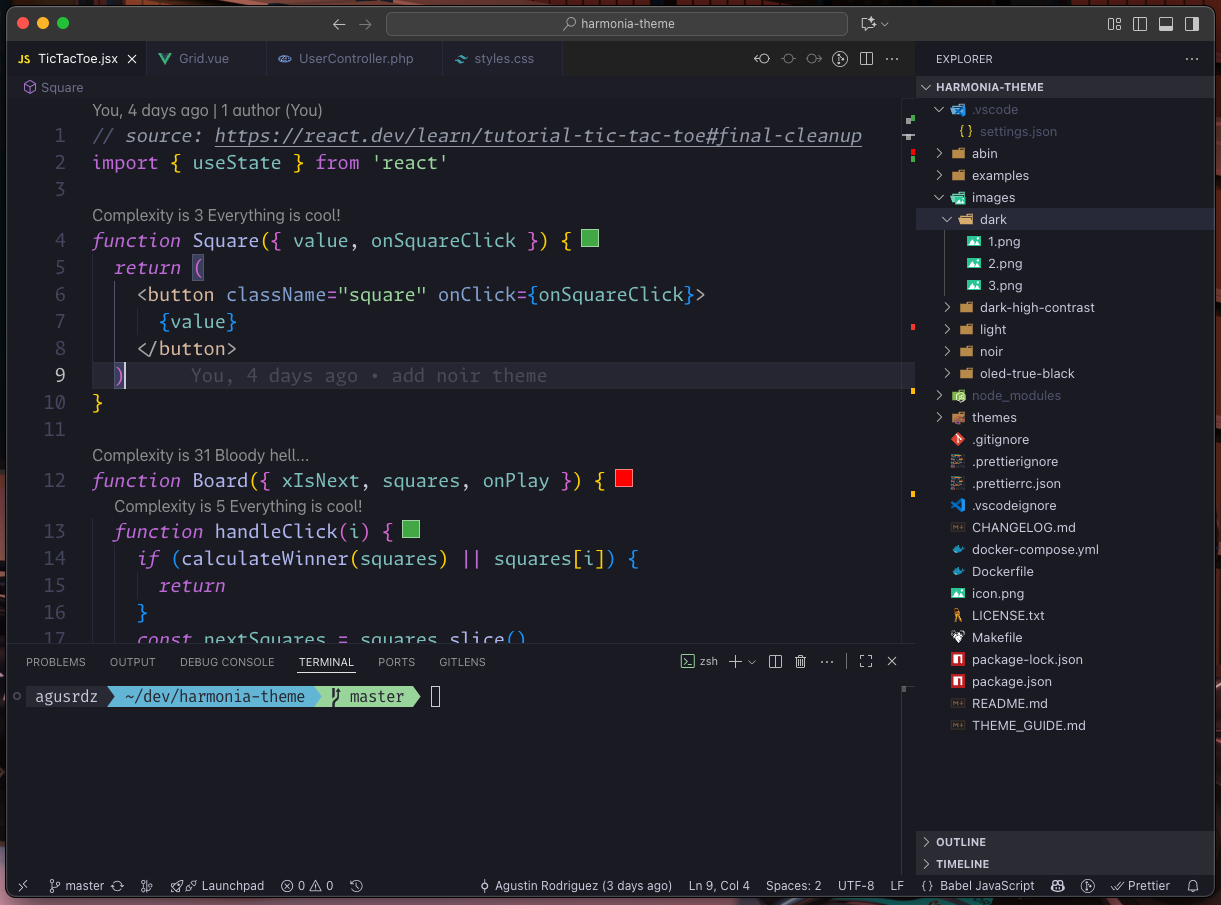Open previous revision via GitLens arrow icon
Image resolution: width=1221 pixels, height=905 pixels.
point(762,59)
